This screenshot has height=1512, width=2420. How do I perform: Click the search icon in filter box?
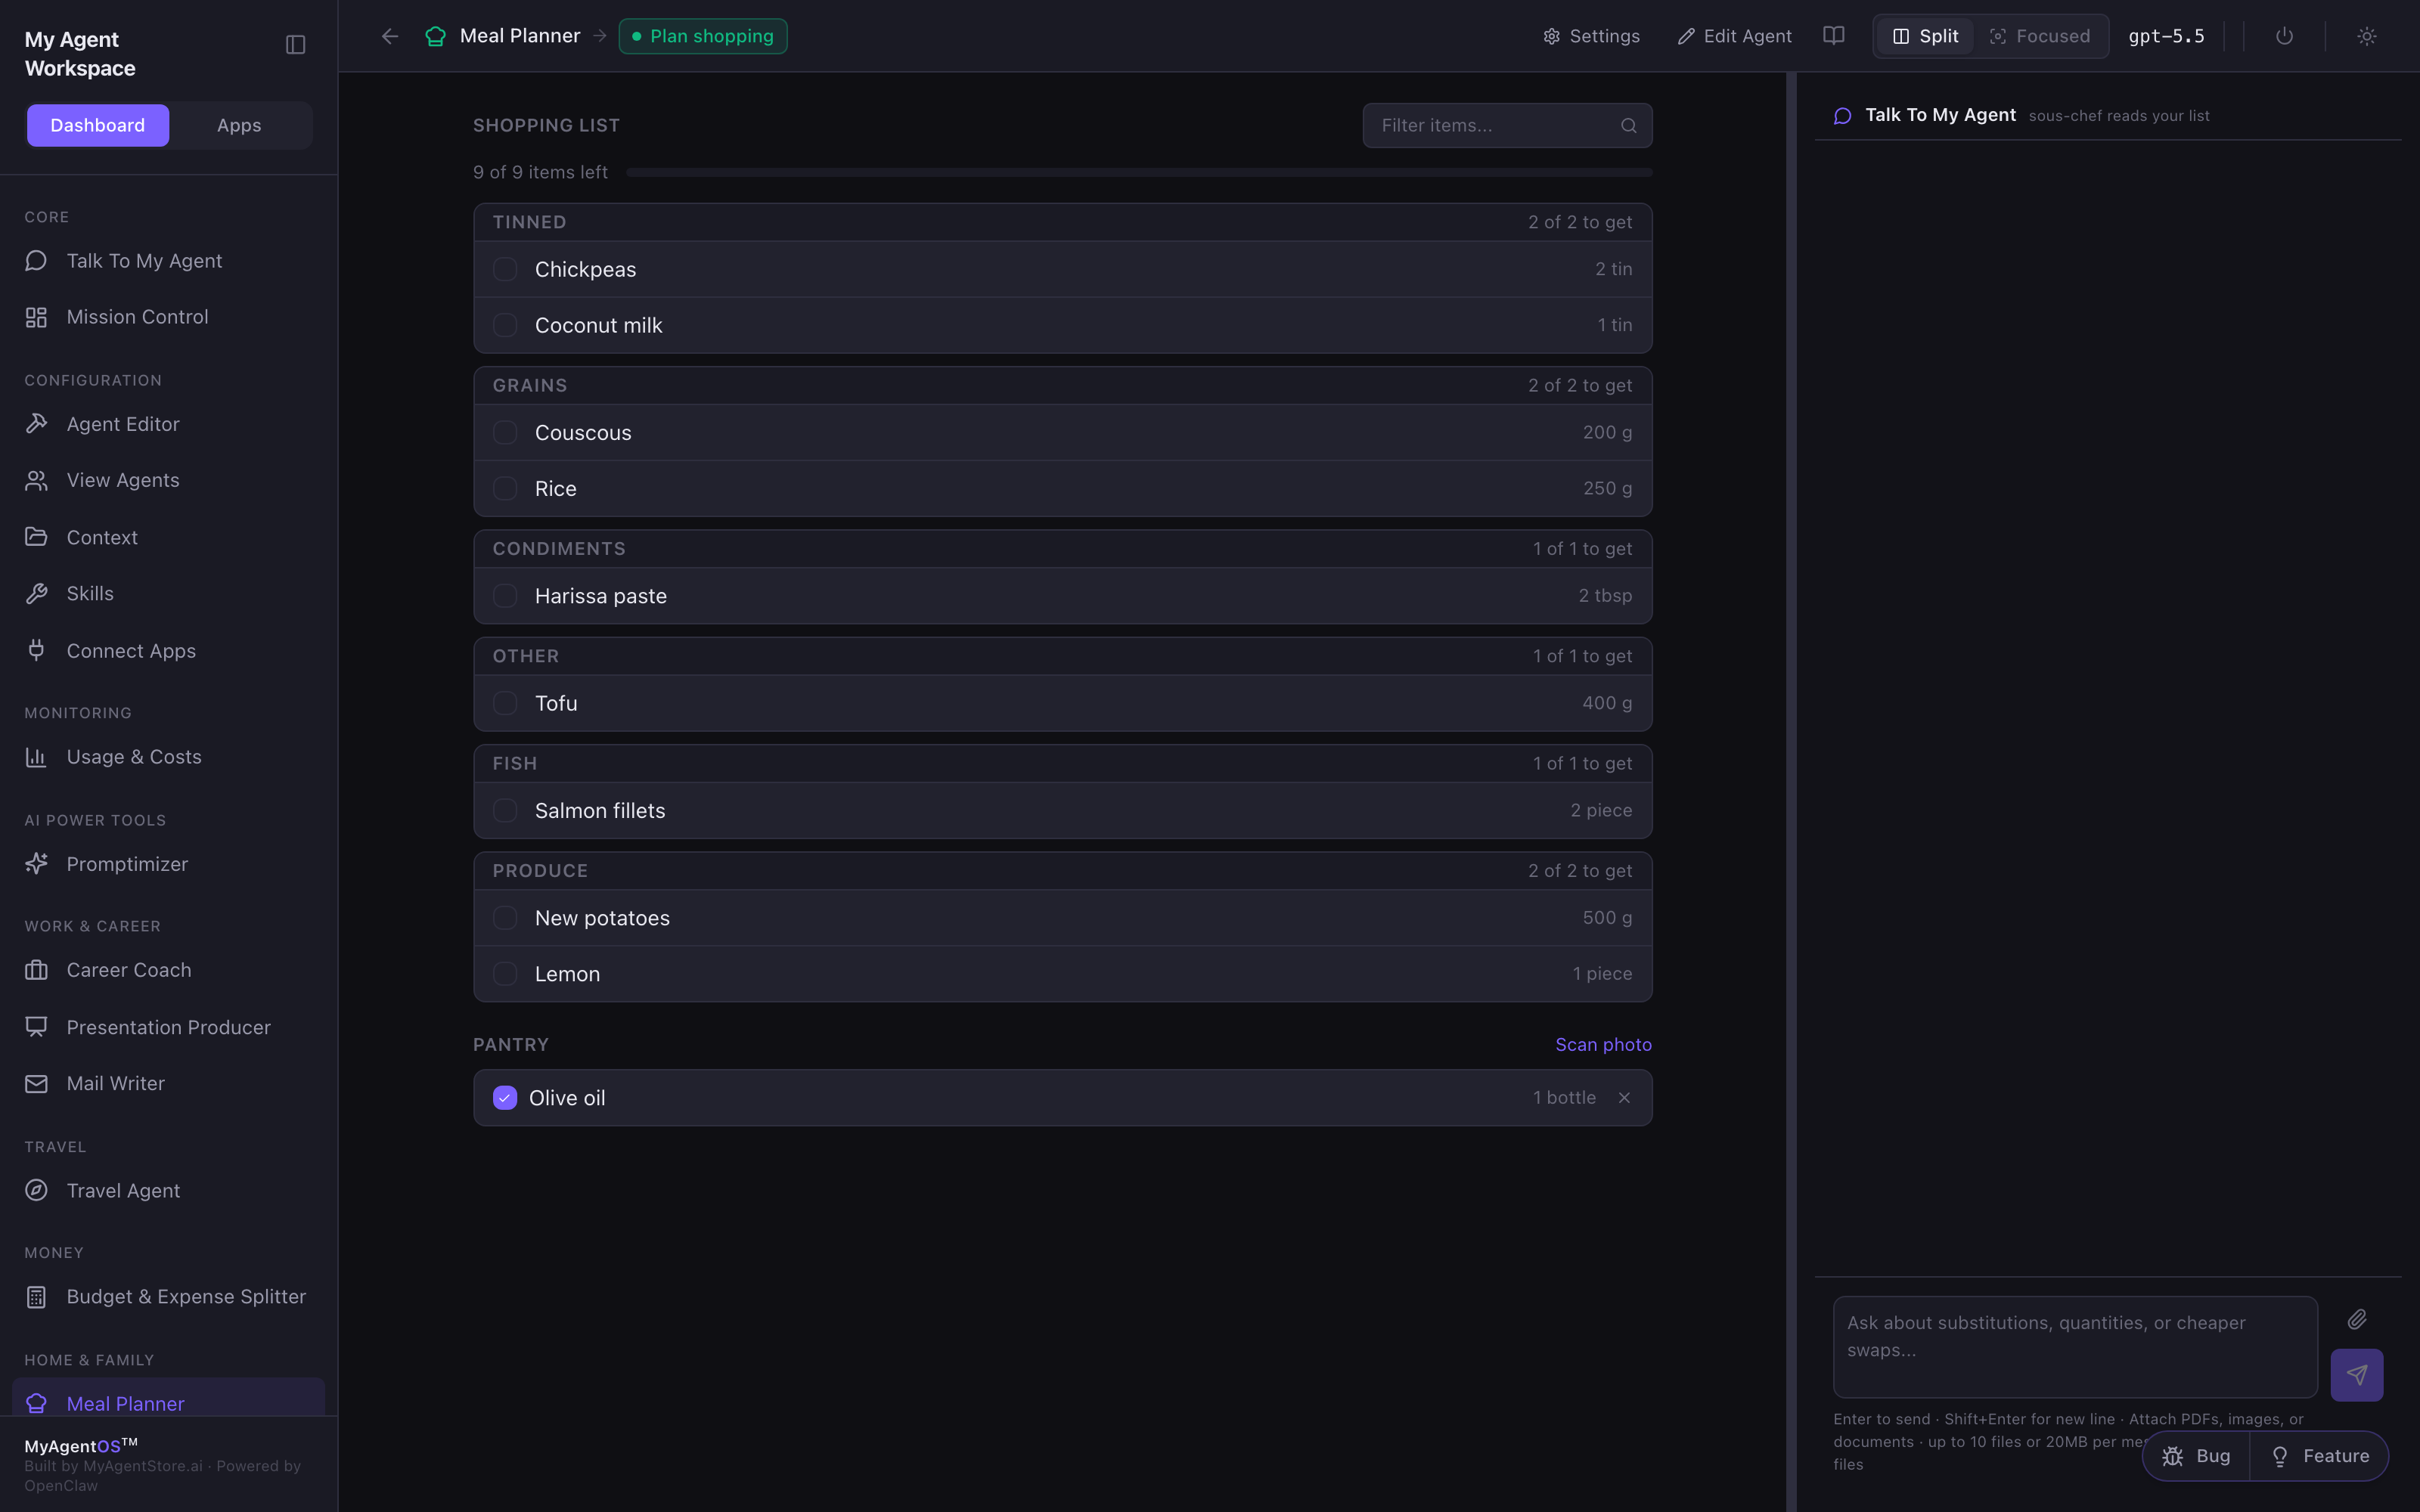pos(1628,126)
